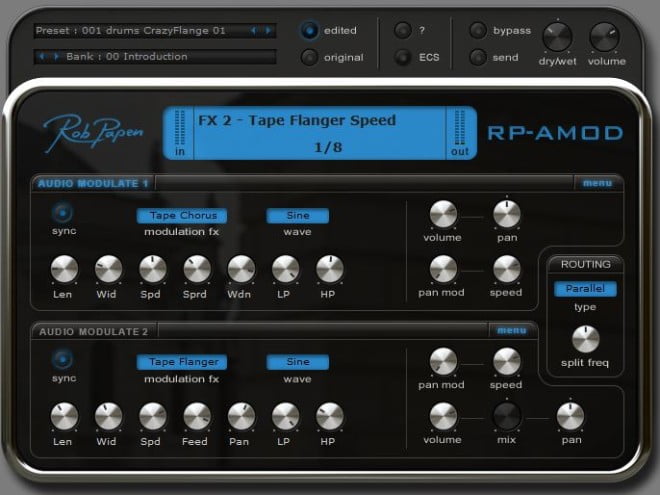Click the blue parameter readout display
This screenshot has width=660, height=495.
(320, 133)
